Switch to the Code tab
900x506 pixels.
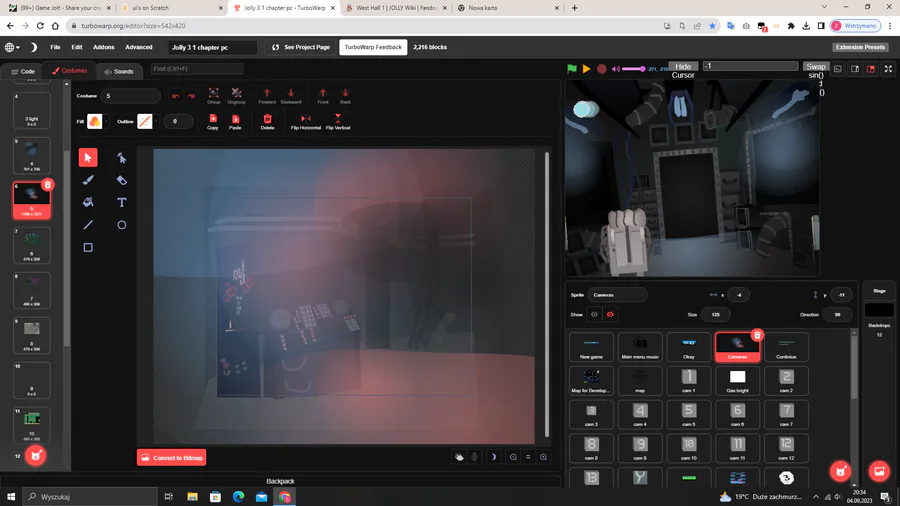click(23, 71)
